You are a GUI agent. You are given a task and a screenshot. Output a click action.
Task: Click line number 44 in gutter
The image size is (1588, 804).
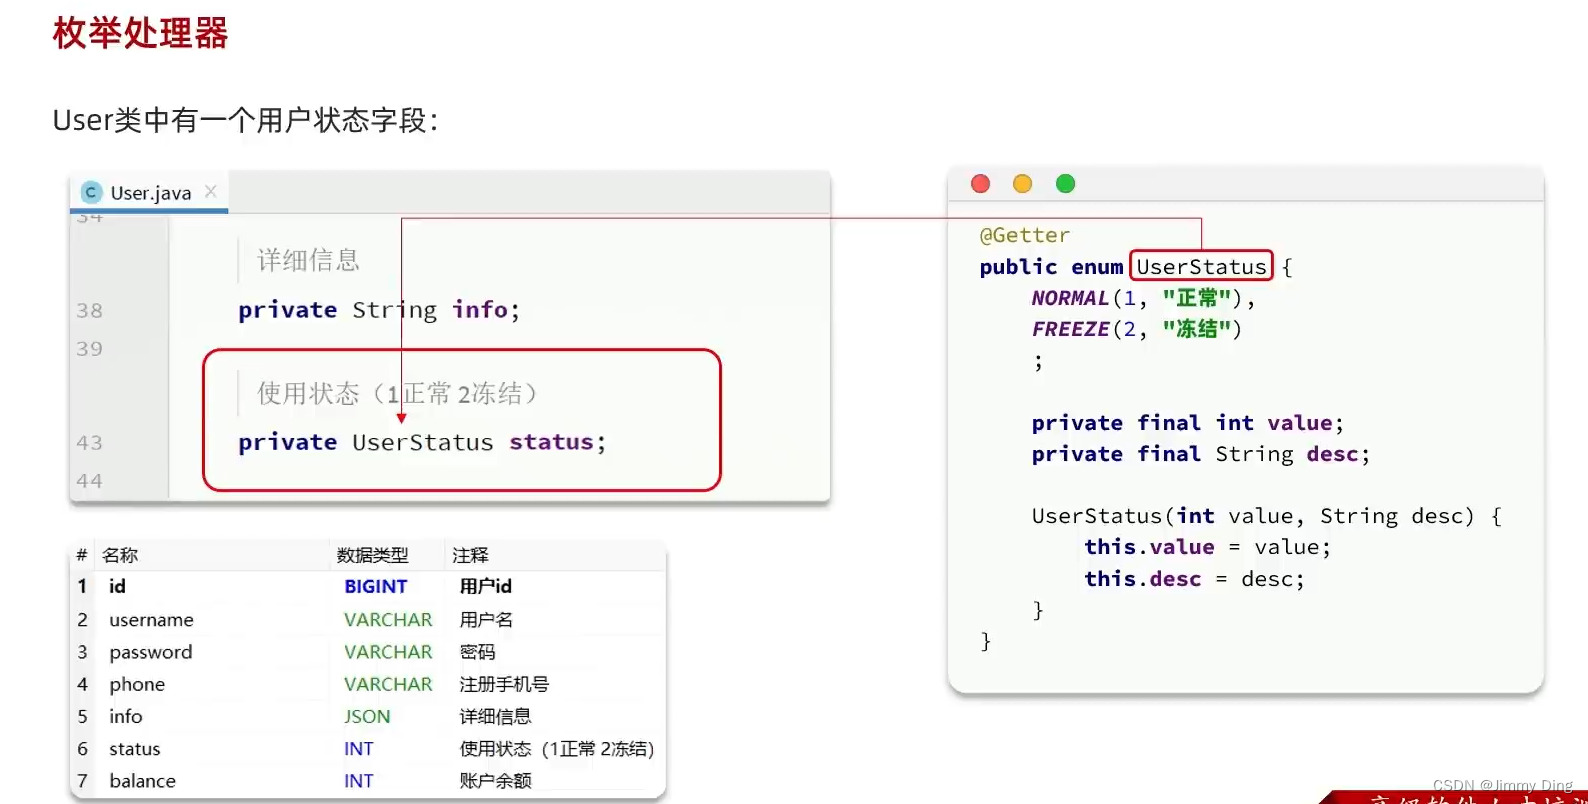(x=89, y=481)
